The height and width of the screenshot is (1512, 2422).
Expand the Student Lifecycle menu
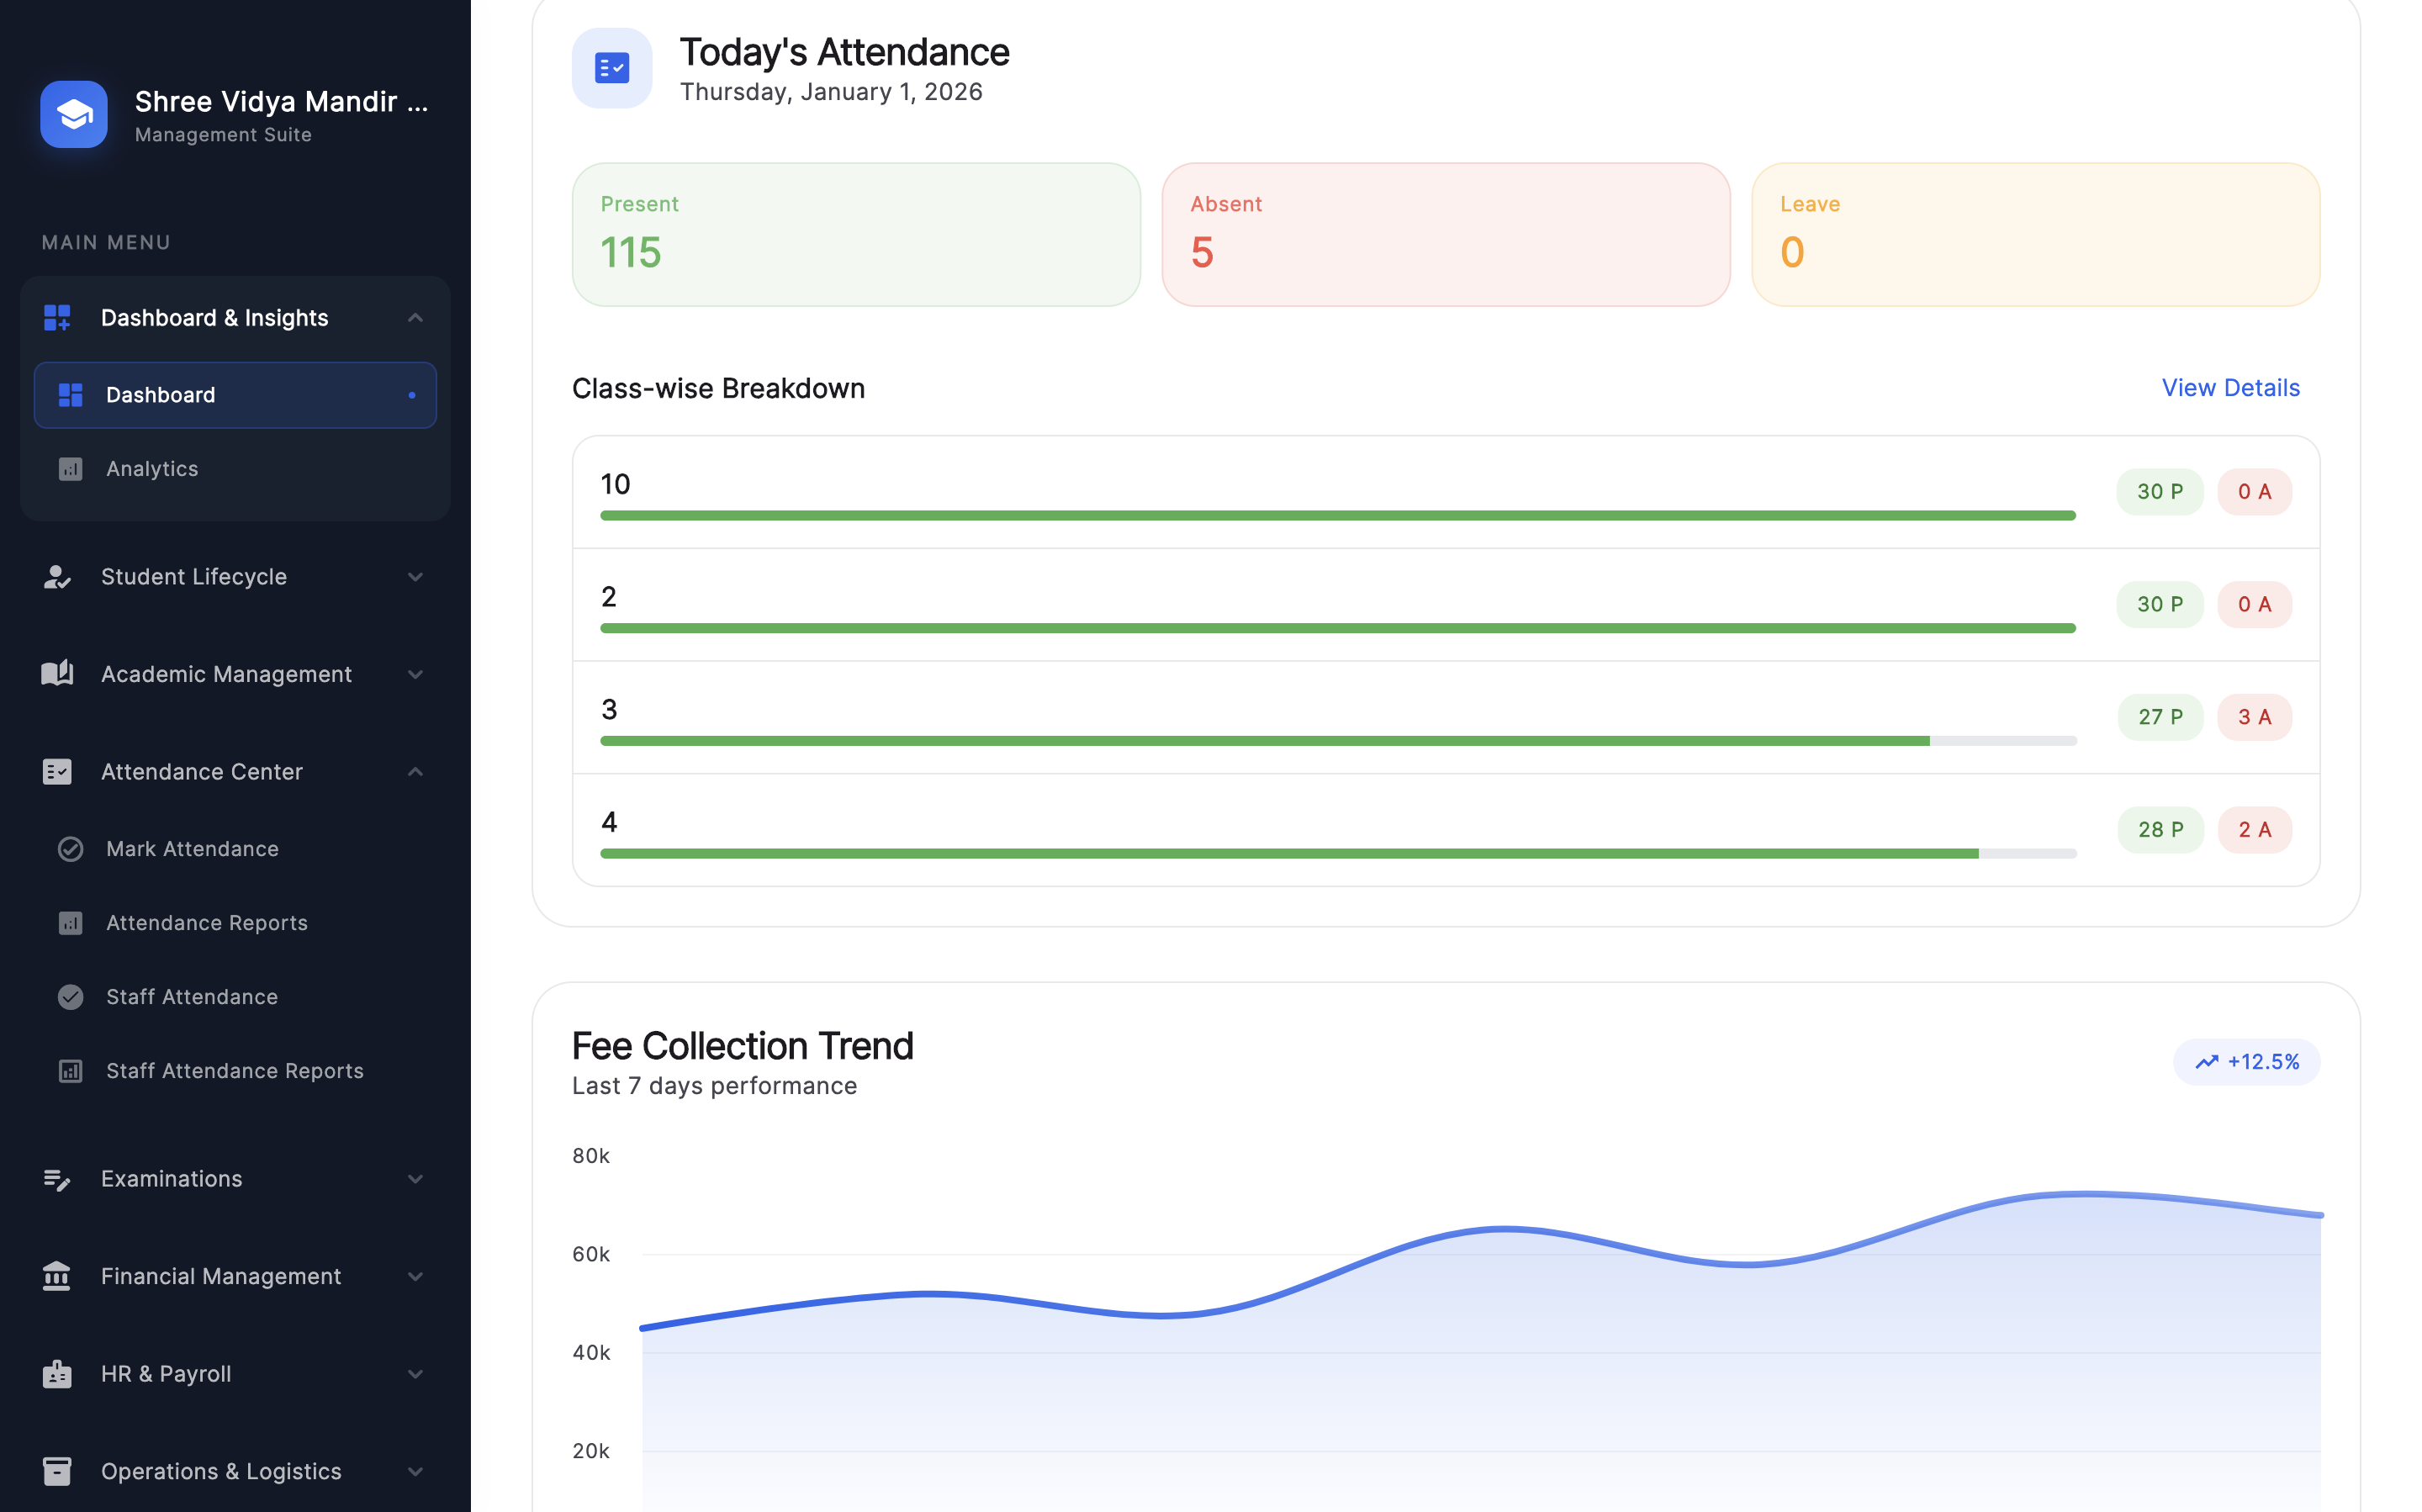click(x=416, y=576)
